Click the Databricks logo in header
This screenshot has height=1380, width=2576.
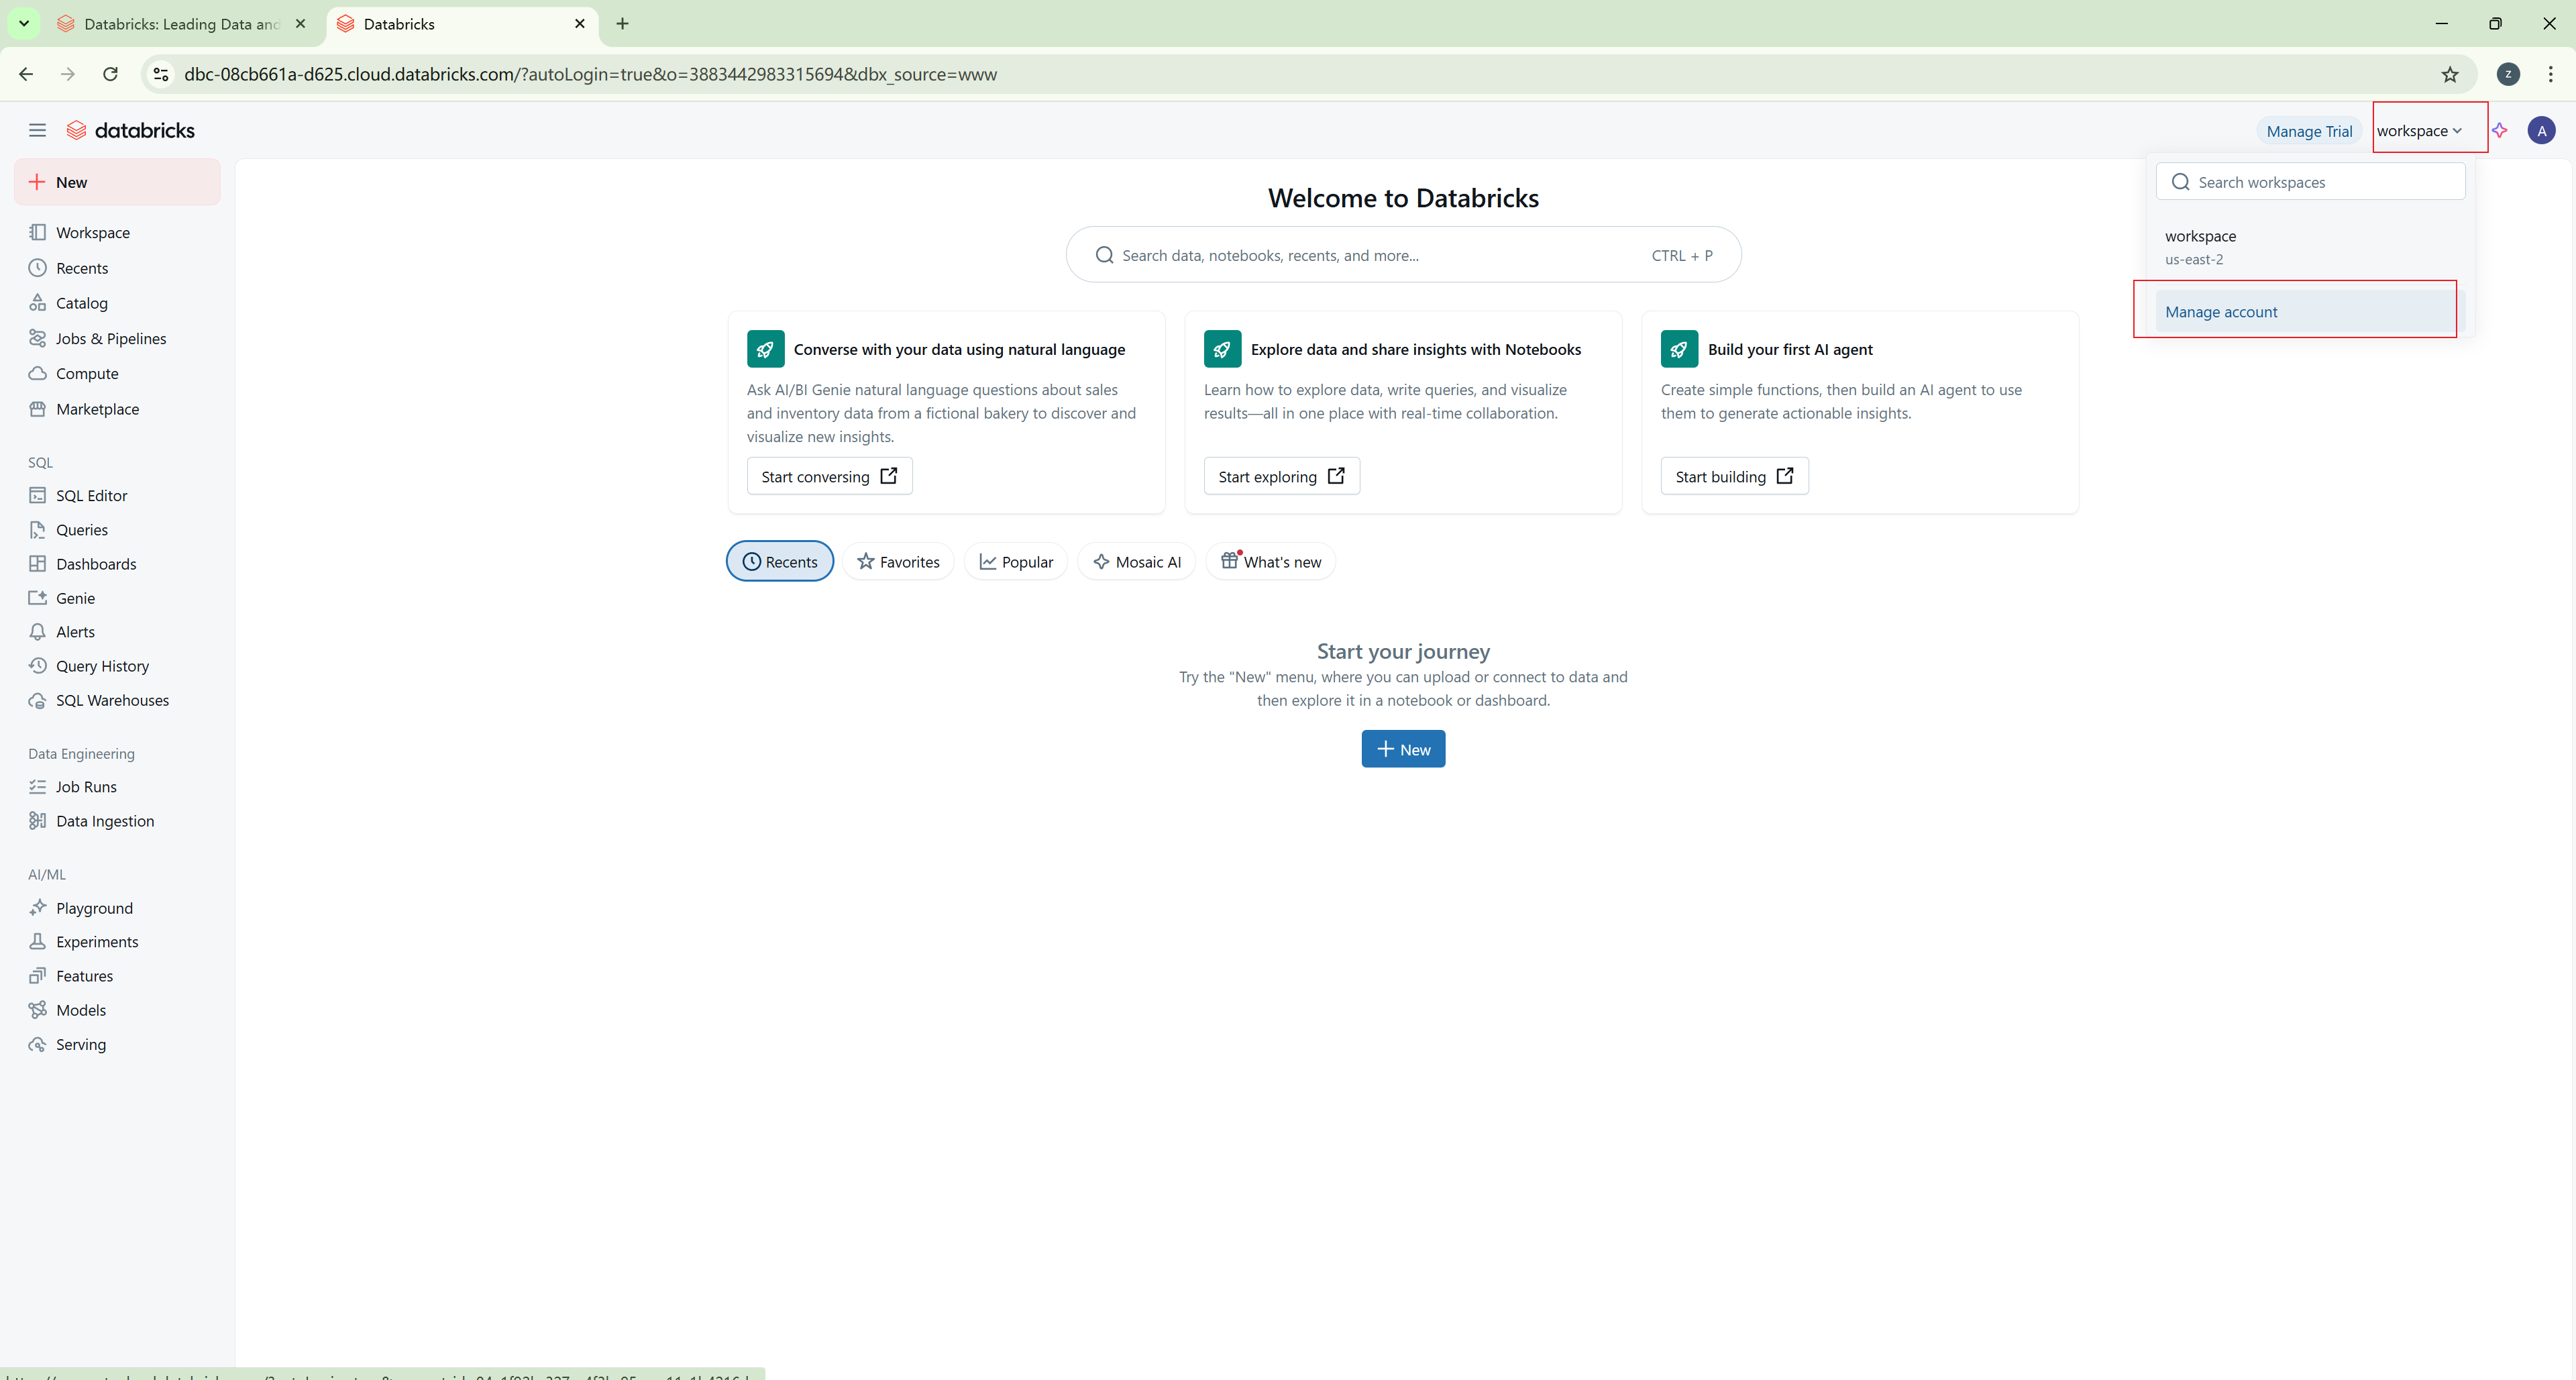pos(131,130)
